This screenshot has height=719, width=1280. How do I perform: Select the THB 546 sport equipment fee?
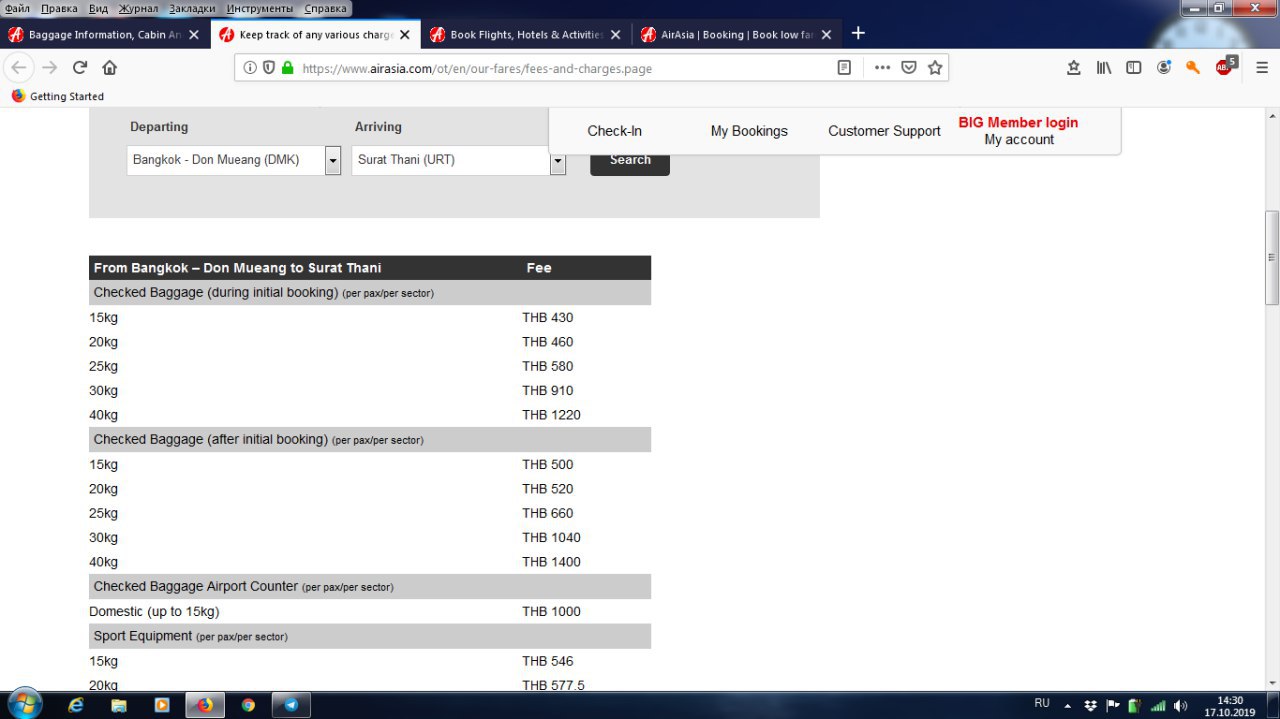pos(548,661)
